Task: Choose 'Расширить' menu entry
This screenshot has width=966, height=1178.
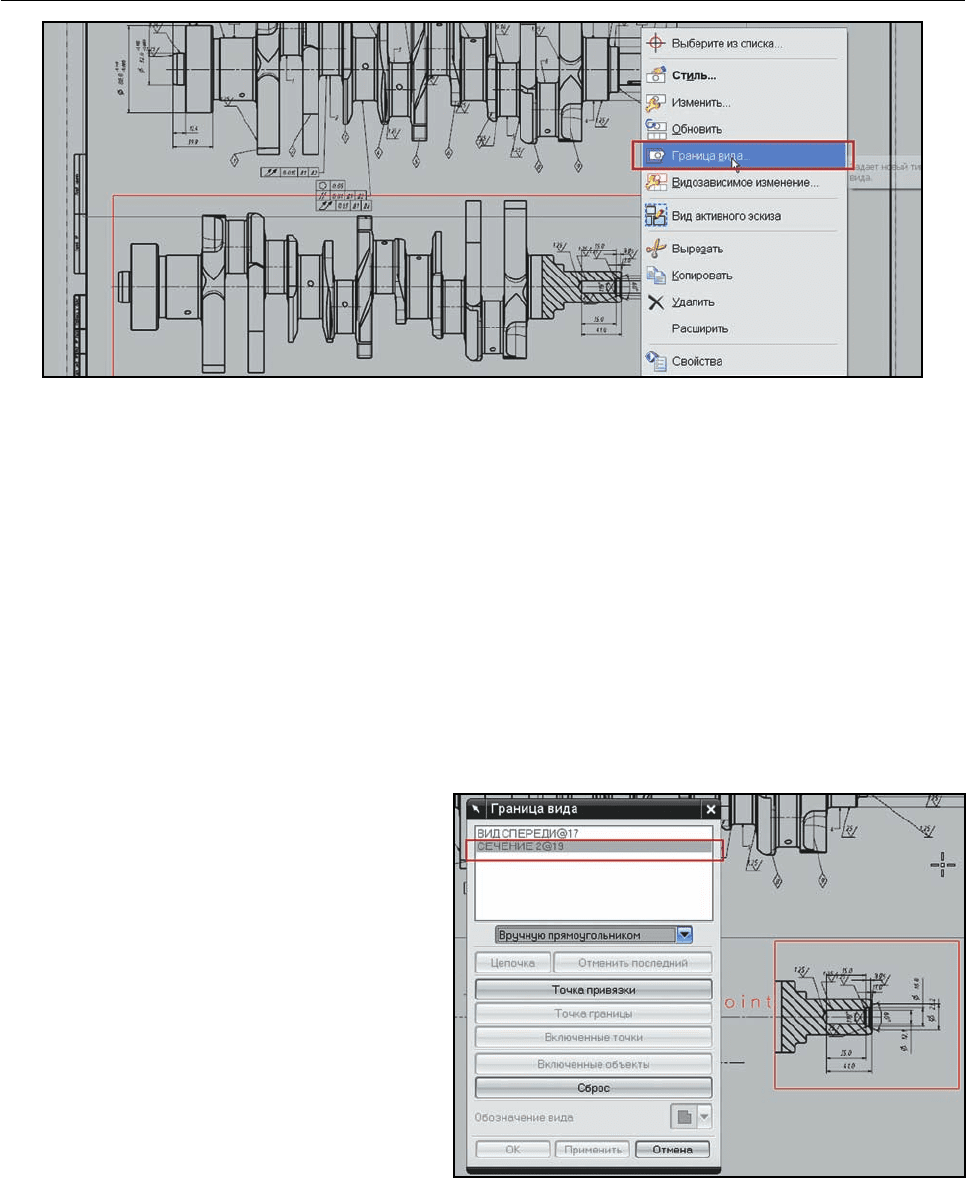Action: tap(744, 328)
